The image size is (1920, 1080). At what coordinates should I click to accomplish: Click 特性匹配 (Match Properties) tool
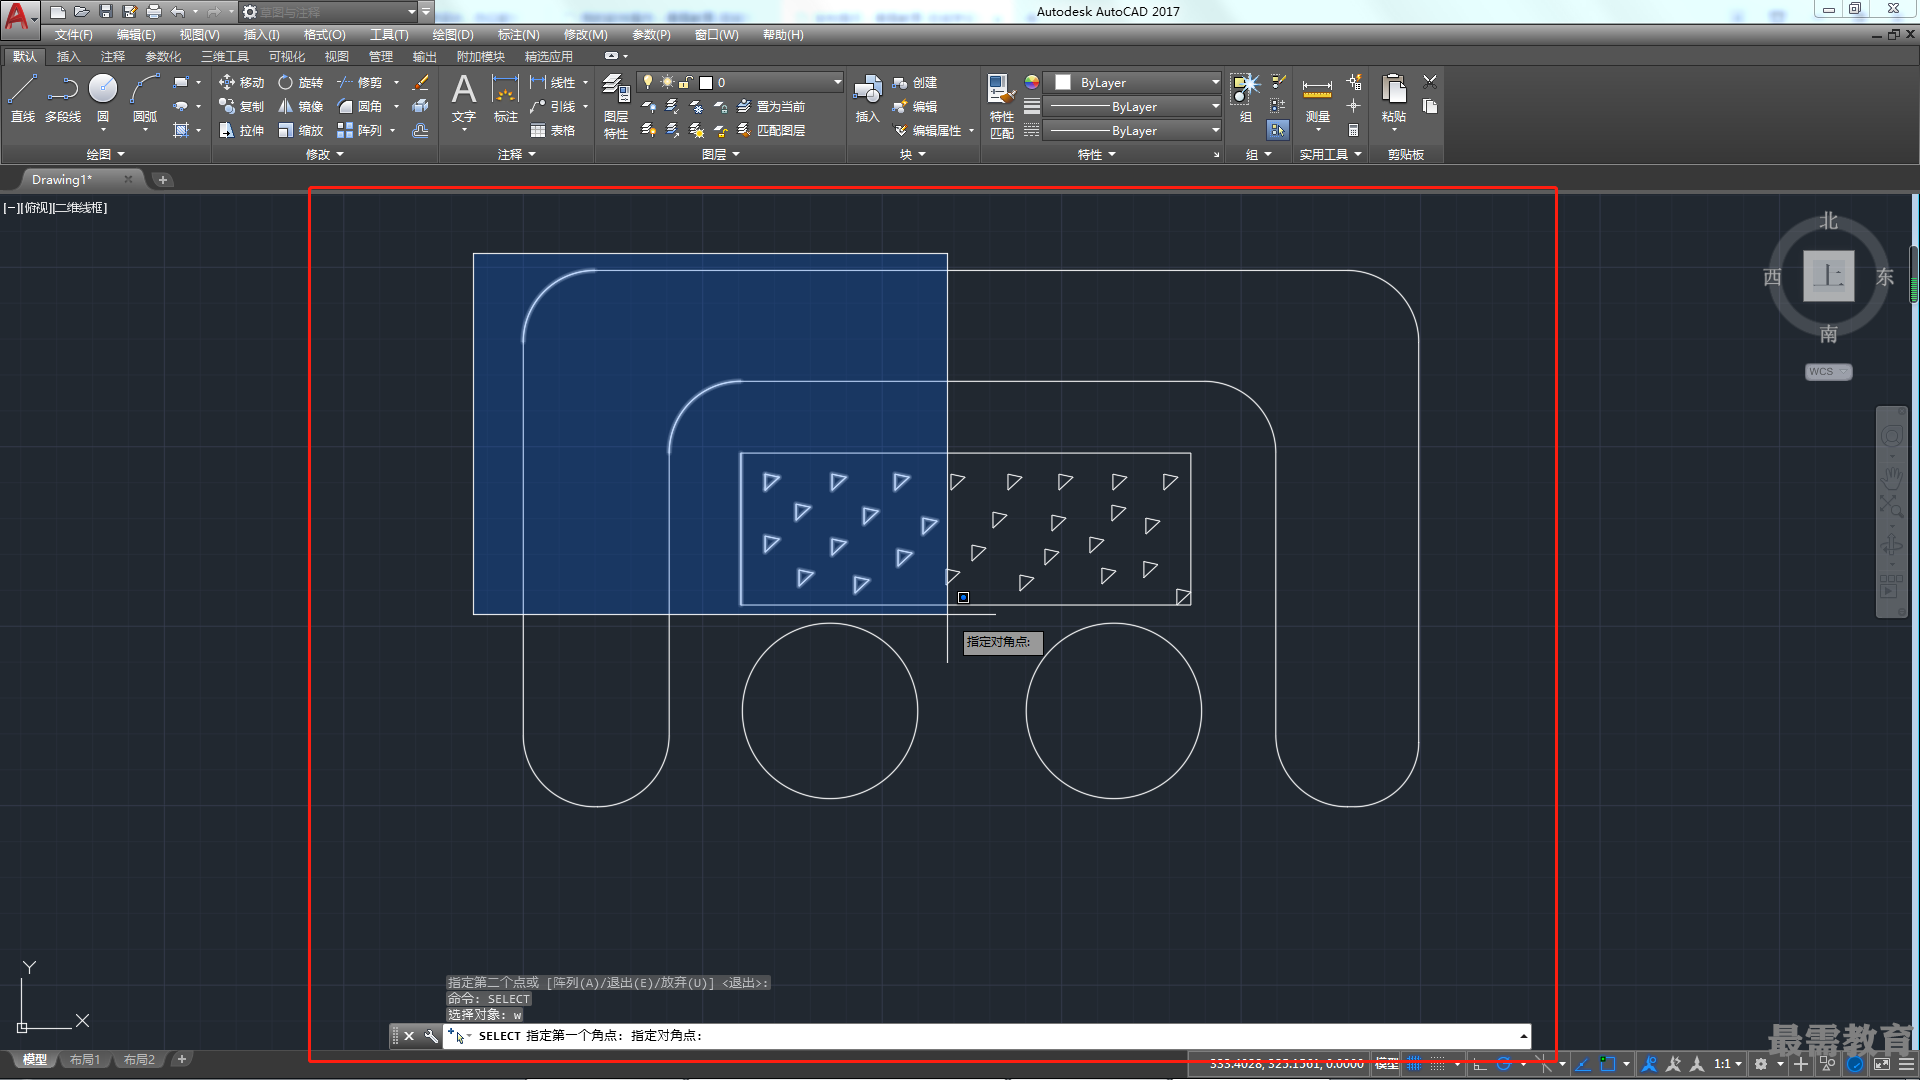pos(1002,106)
